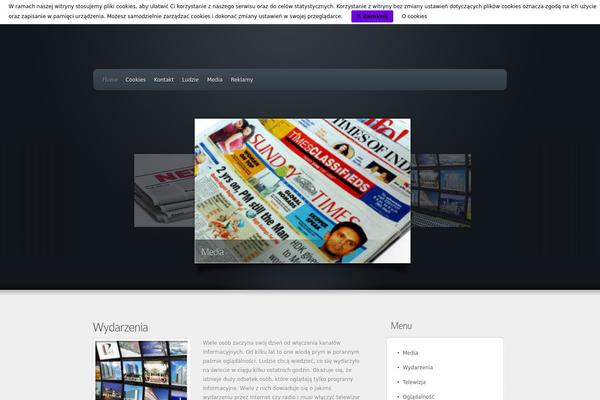The width and height of the screenshot is (600, 400).
Task: Click the Menu sidebar heading
Action: (401, 326)
